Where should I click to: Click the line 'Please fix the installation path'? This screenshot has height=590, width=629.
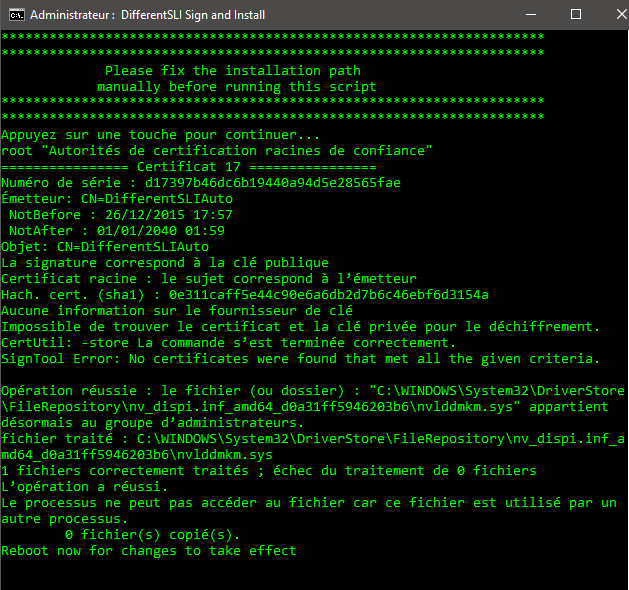[x=233, y=71]
